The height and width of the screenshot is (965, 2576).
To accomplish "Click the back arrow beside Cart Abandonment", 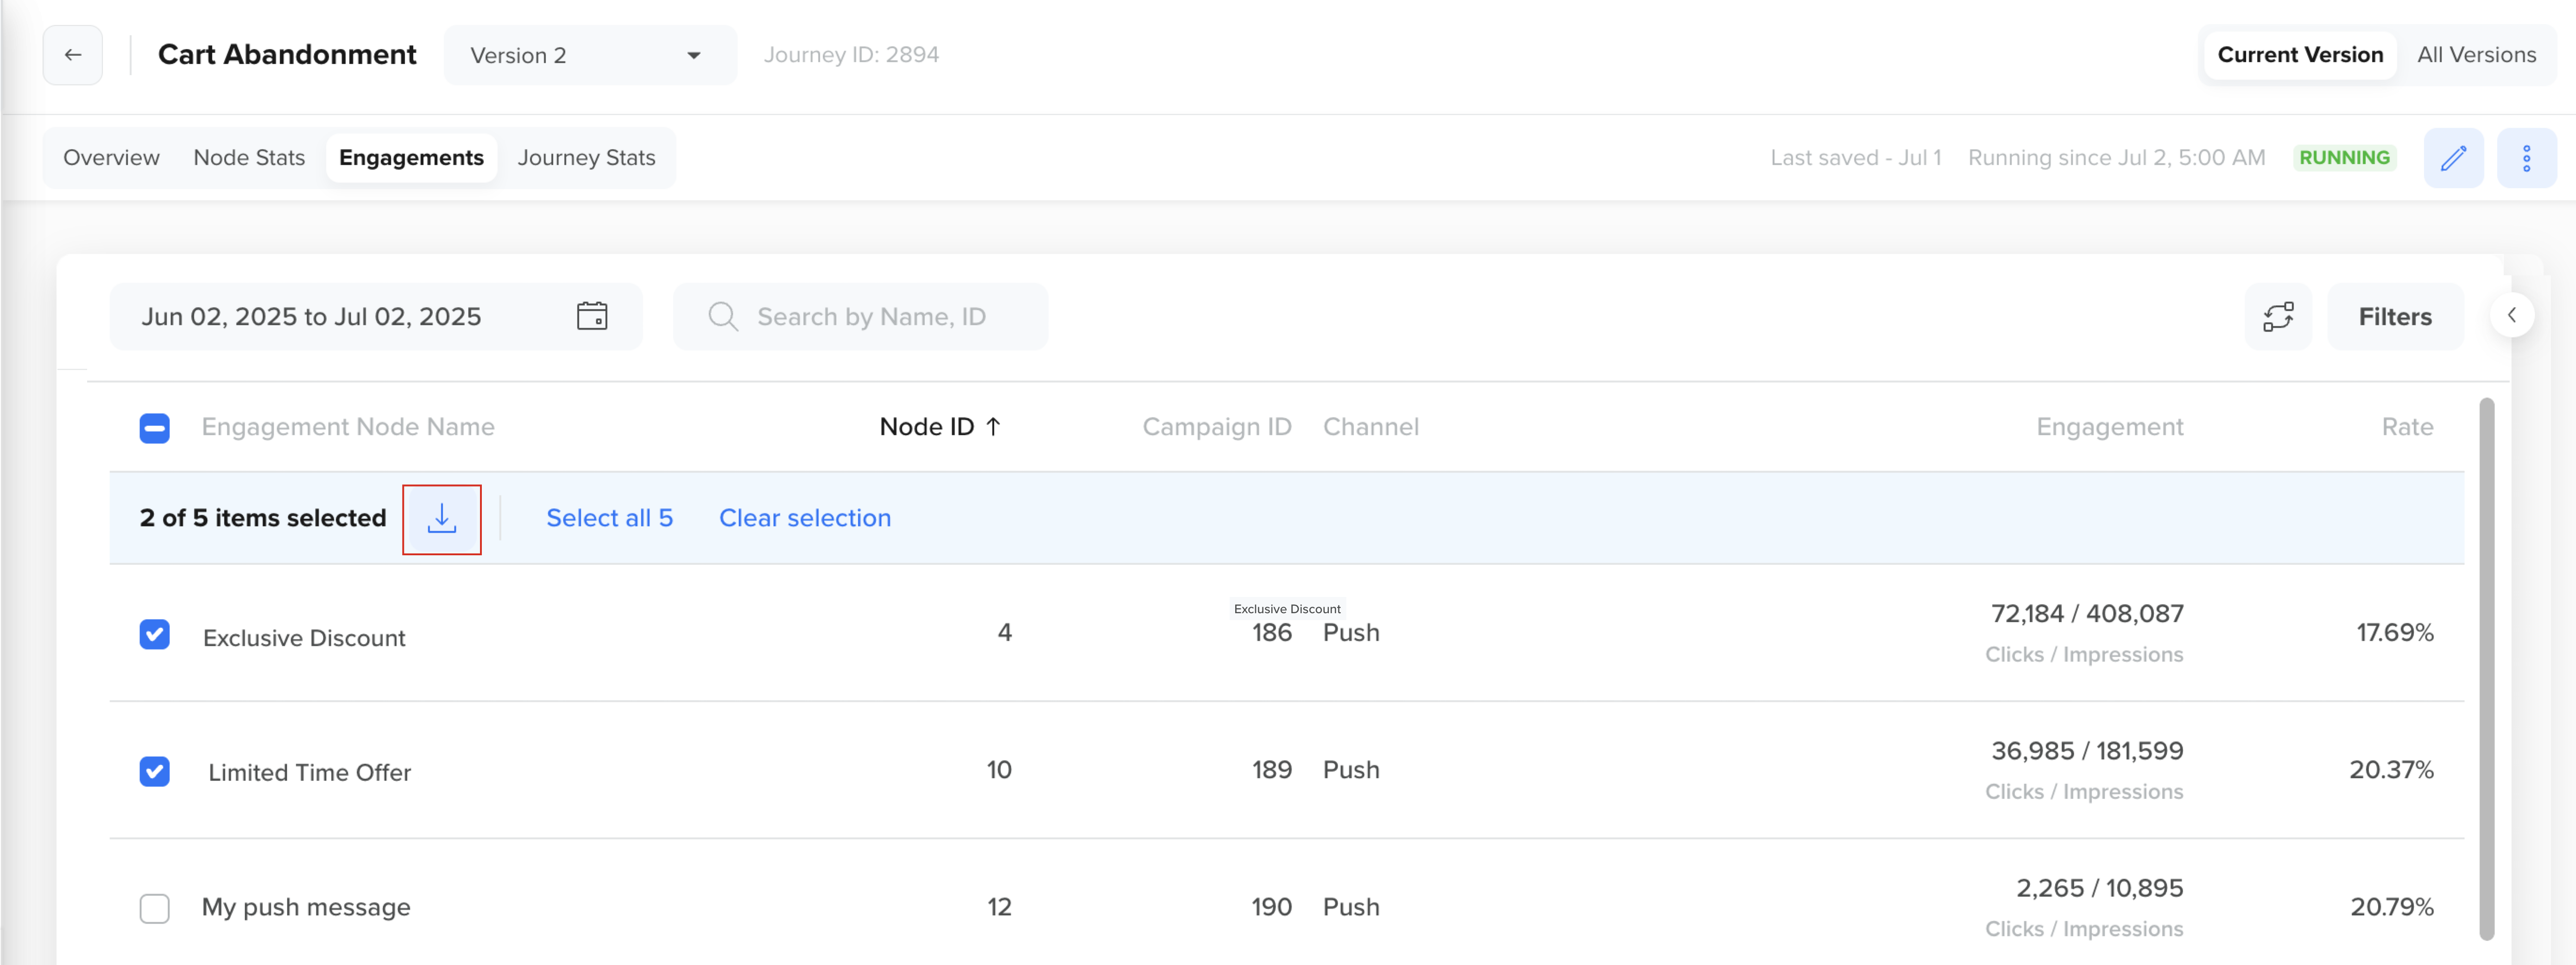I will 72,55.
